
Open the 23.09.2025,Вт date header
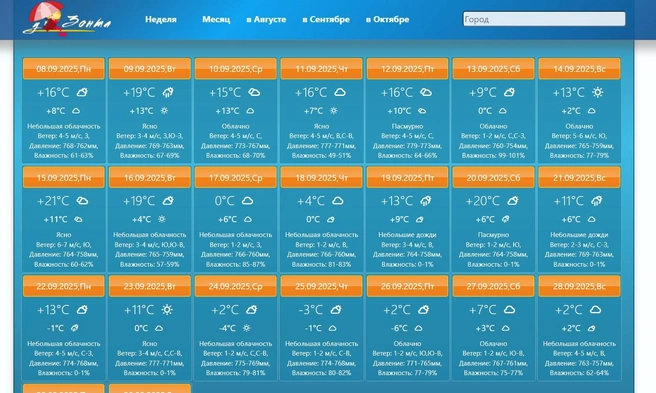click(150, 286)
